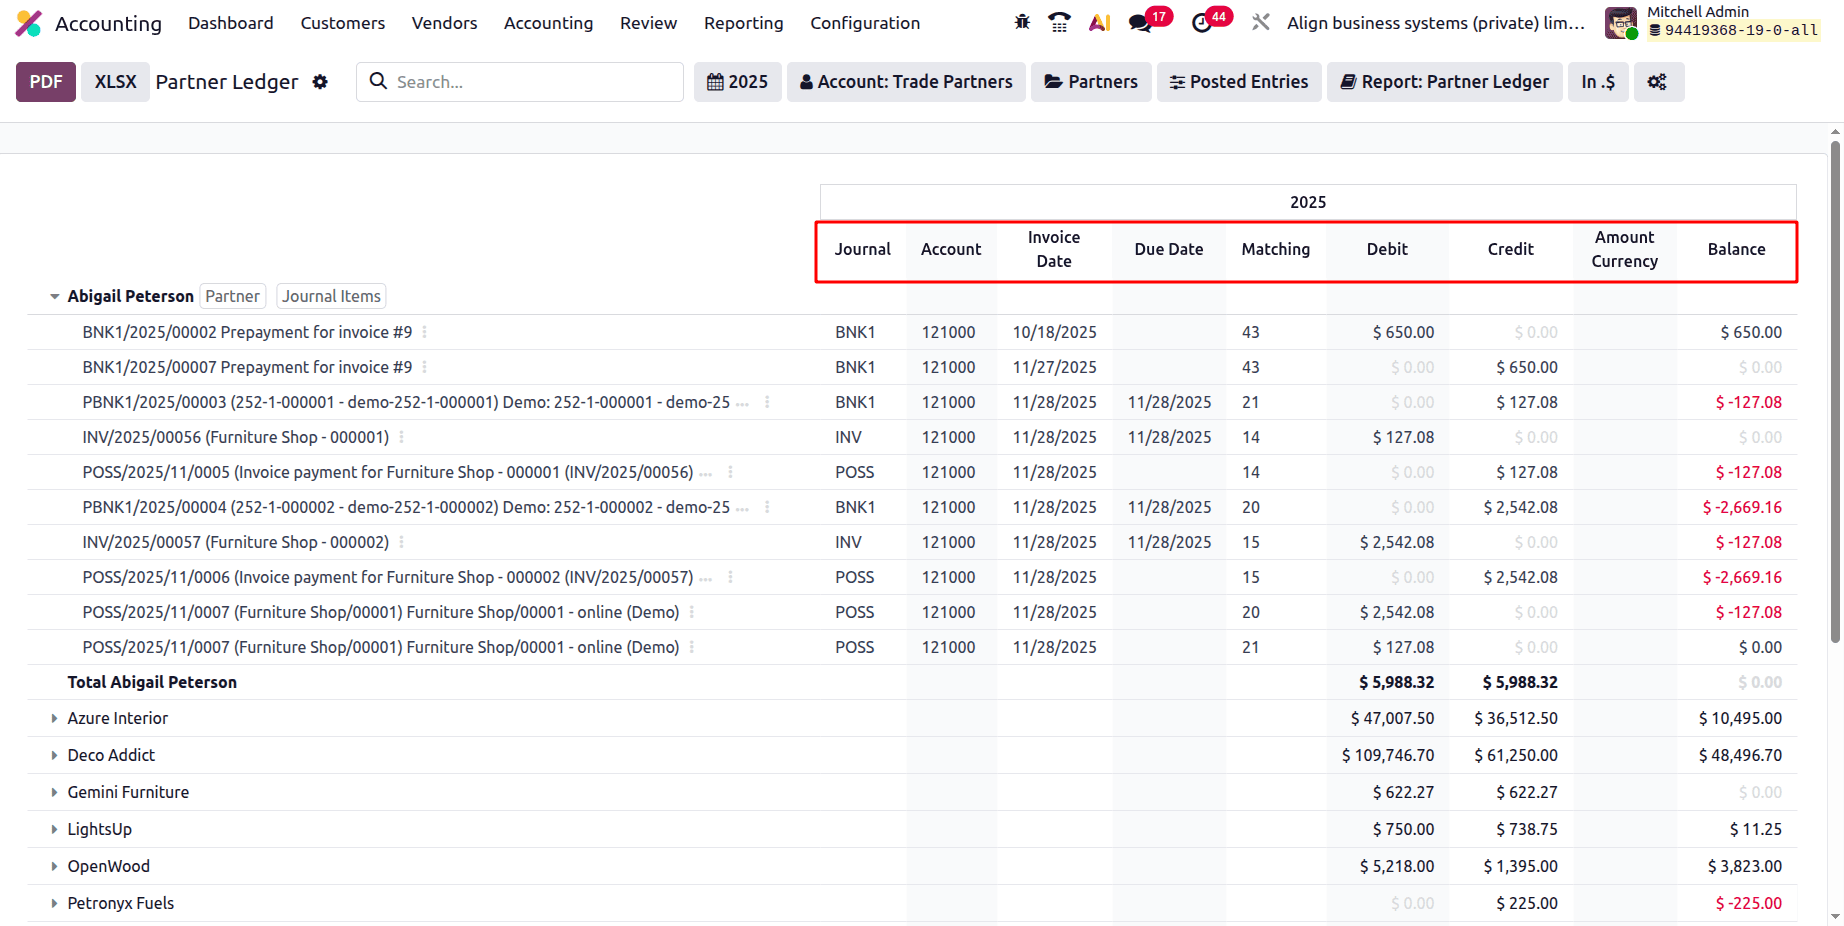The height and width of the screenshot is (926, 1844).
Task: Open options for BNK1/2025/00007 line
Action: [x=424, y=367]
